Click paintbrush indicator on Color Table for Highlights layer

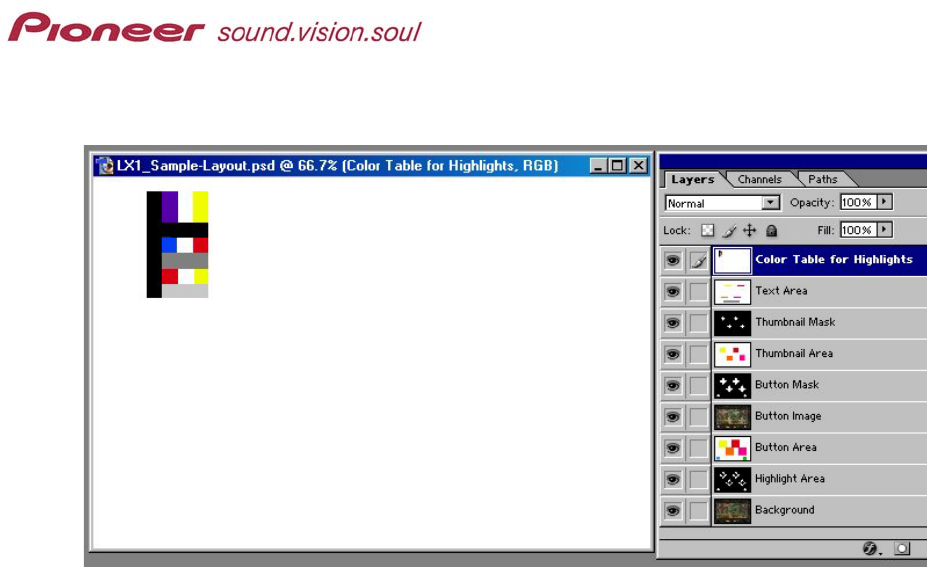click(x=698, y=260)
